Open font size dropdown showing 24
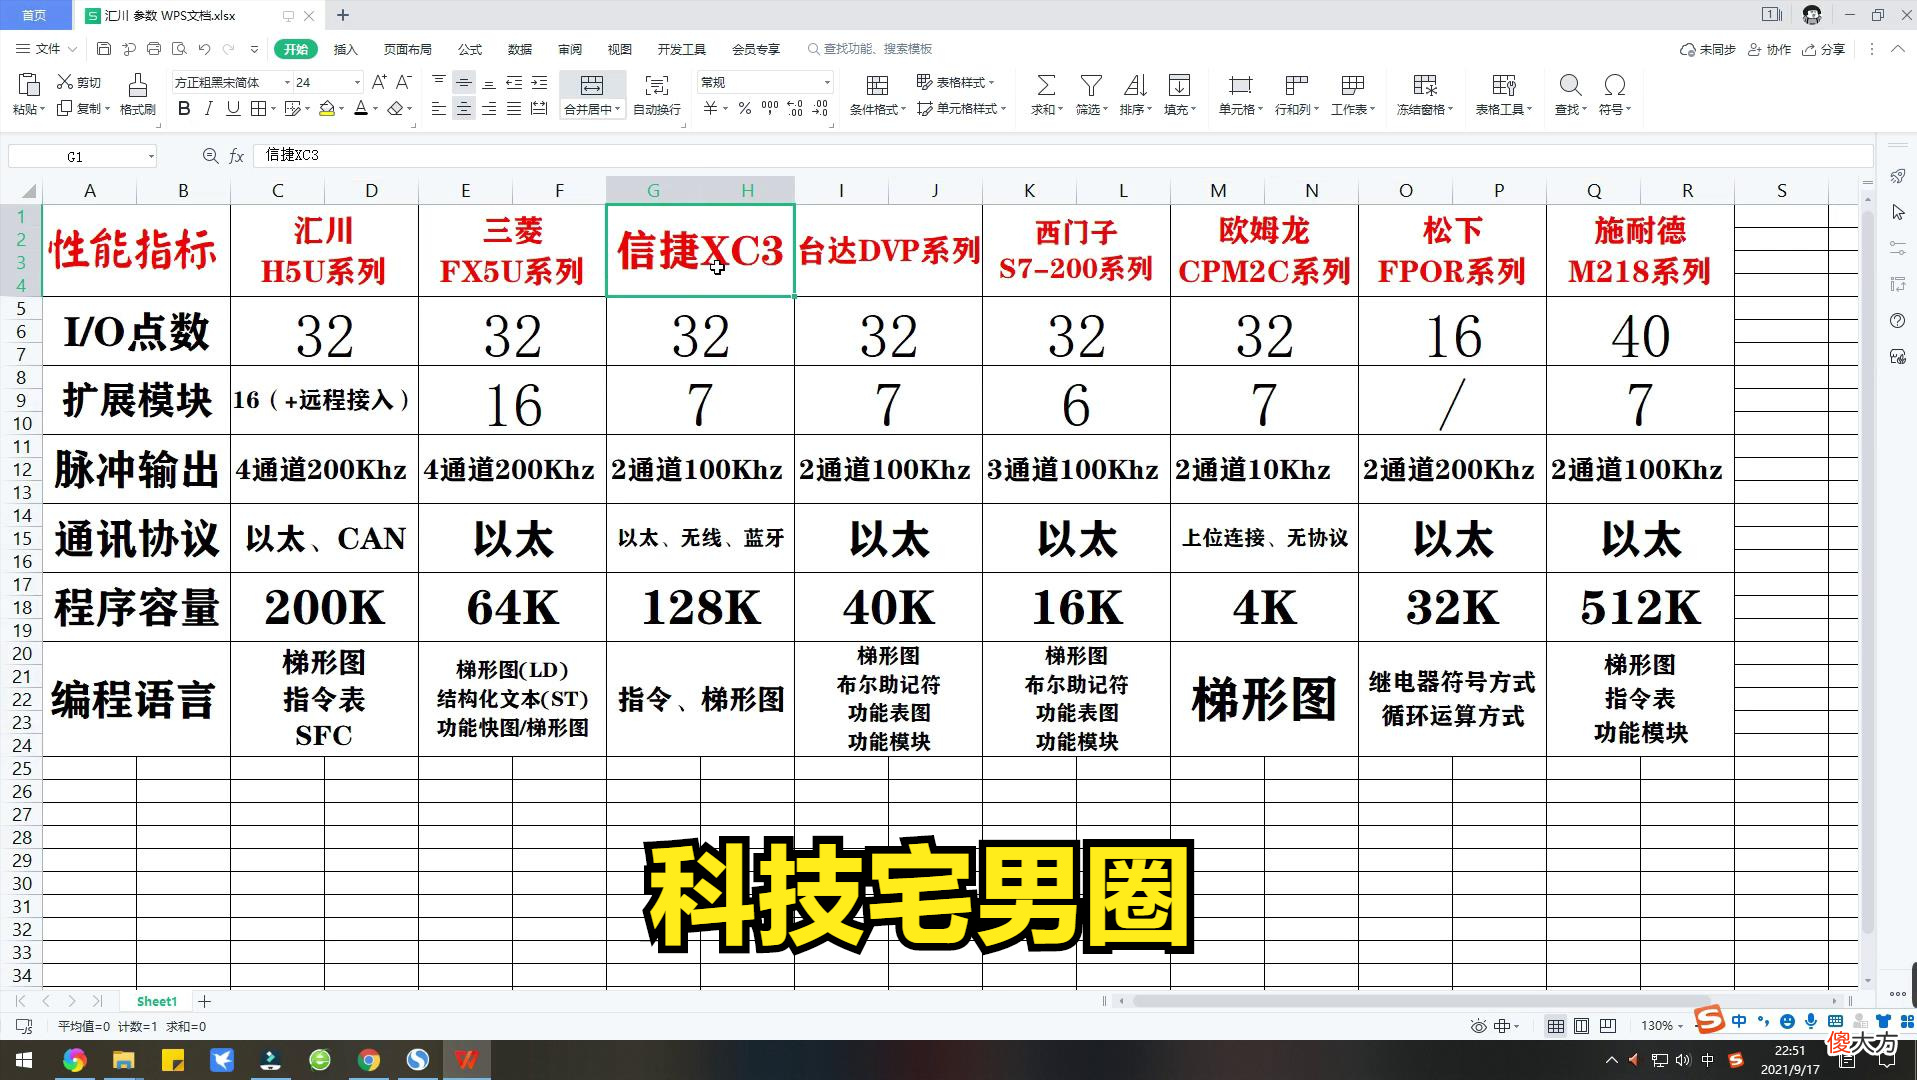The width and height of the screenshot is (1917, 1080). (357, 82)
